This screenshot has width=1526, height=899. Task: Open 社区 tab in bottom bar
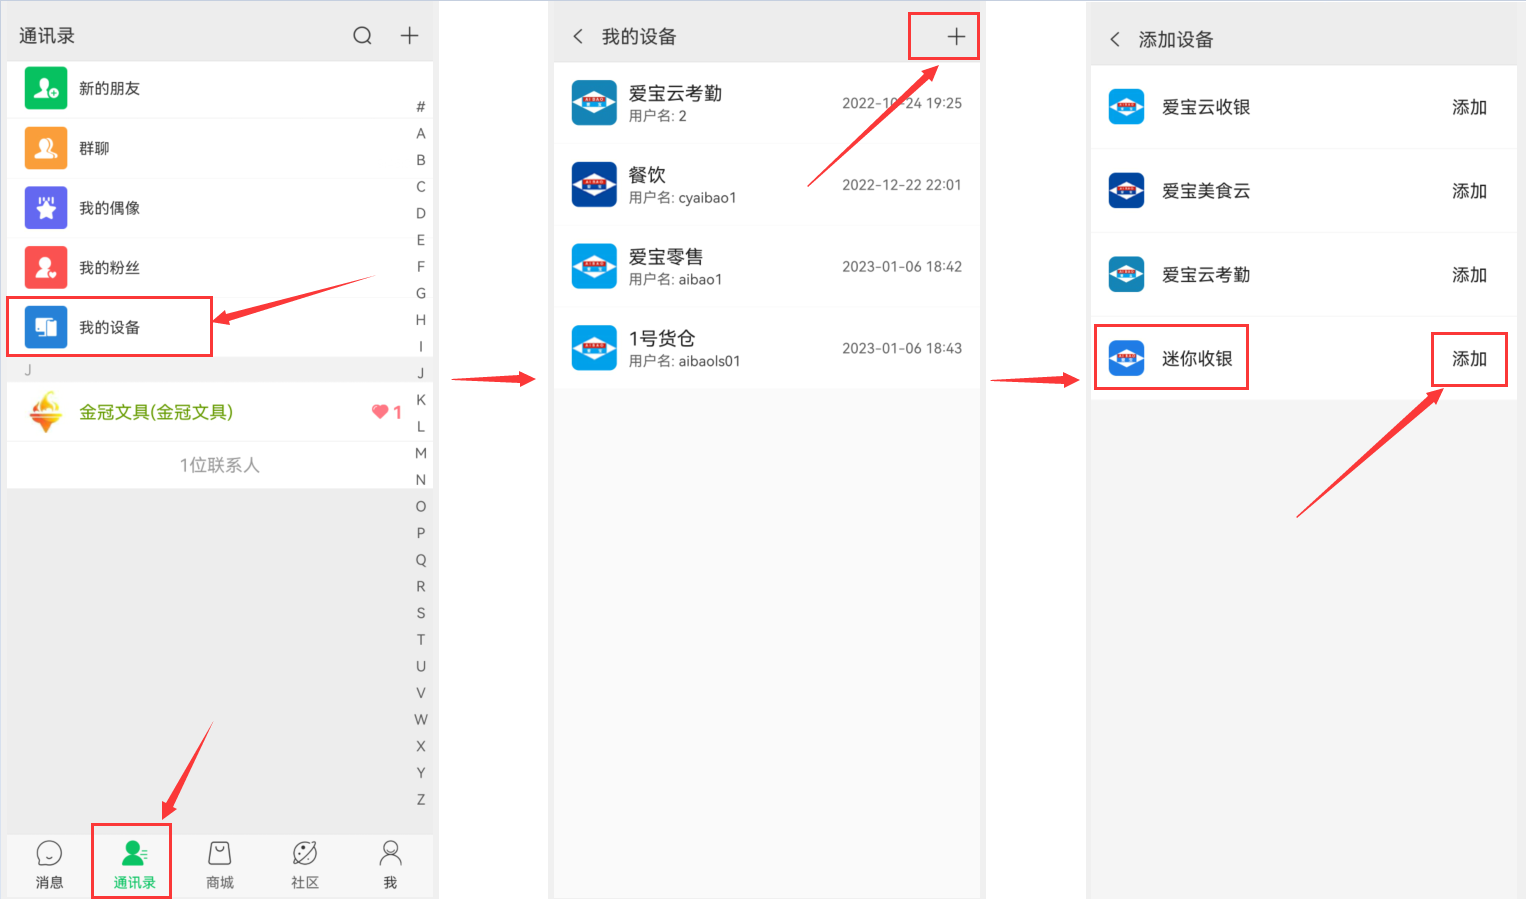[305, 864]
